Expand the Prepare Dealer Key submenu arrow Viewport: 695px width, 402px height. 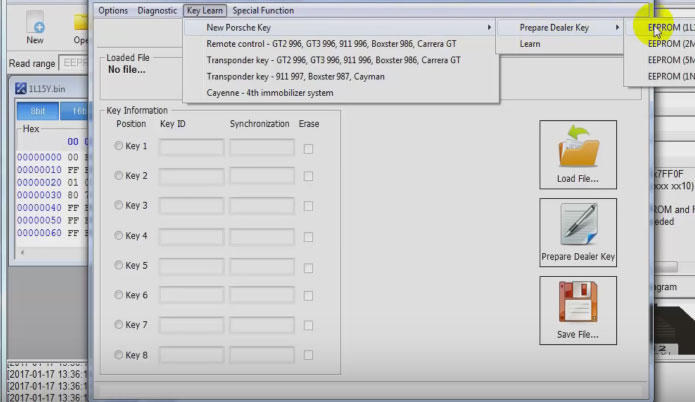tap(617, 27)
